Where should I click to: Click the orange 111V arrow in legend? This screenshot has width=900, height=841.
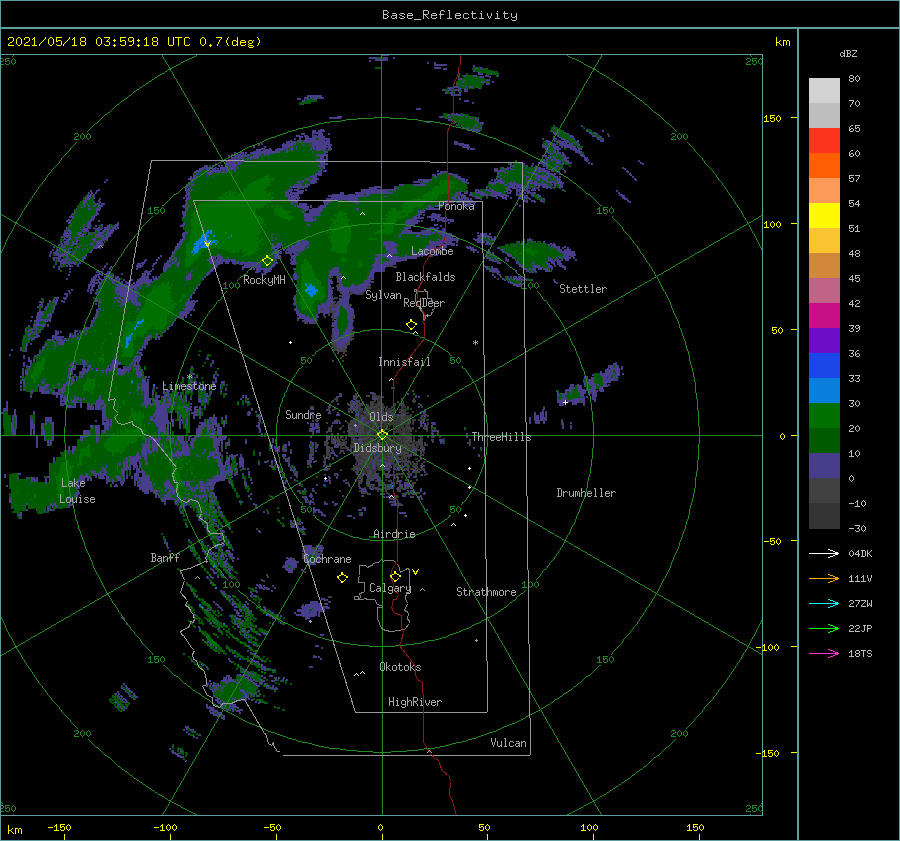tap(824, 579)
